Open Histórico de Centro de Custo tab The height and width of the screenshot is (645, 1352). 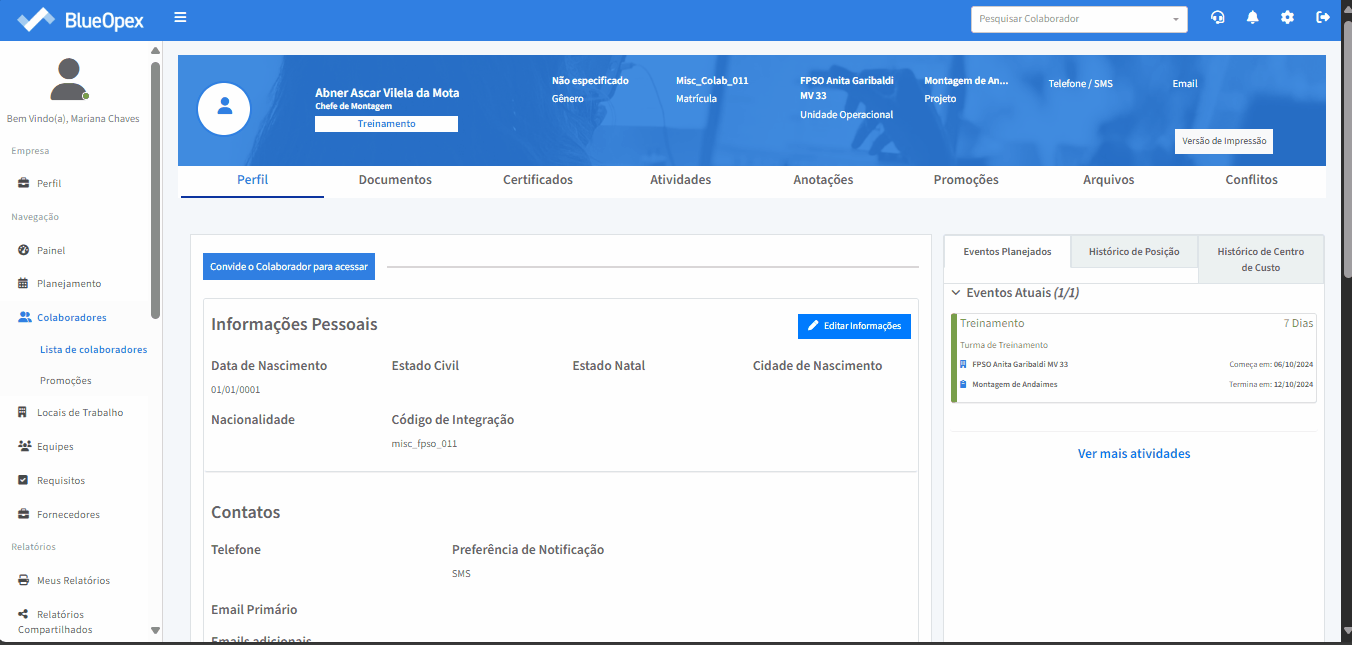tap(1260, 259)
